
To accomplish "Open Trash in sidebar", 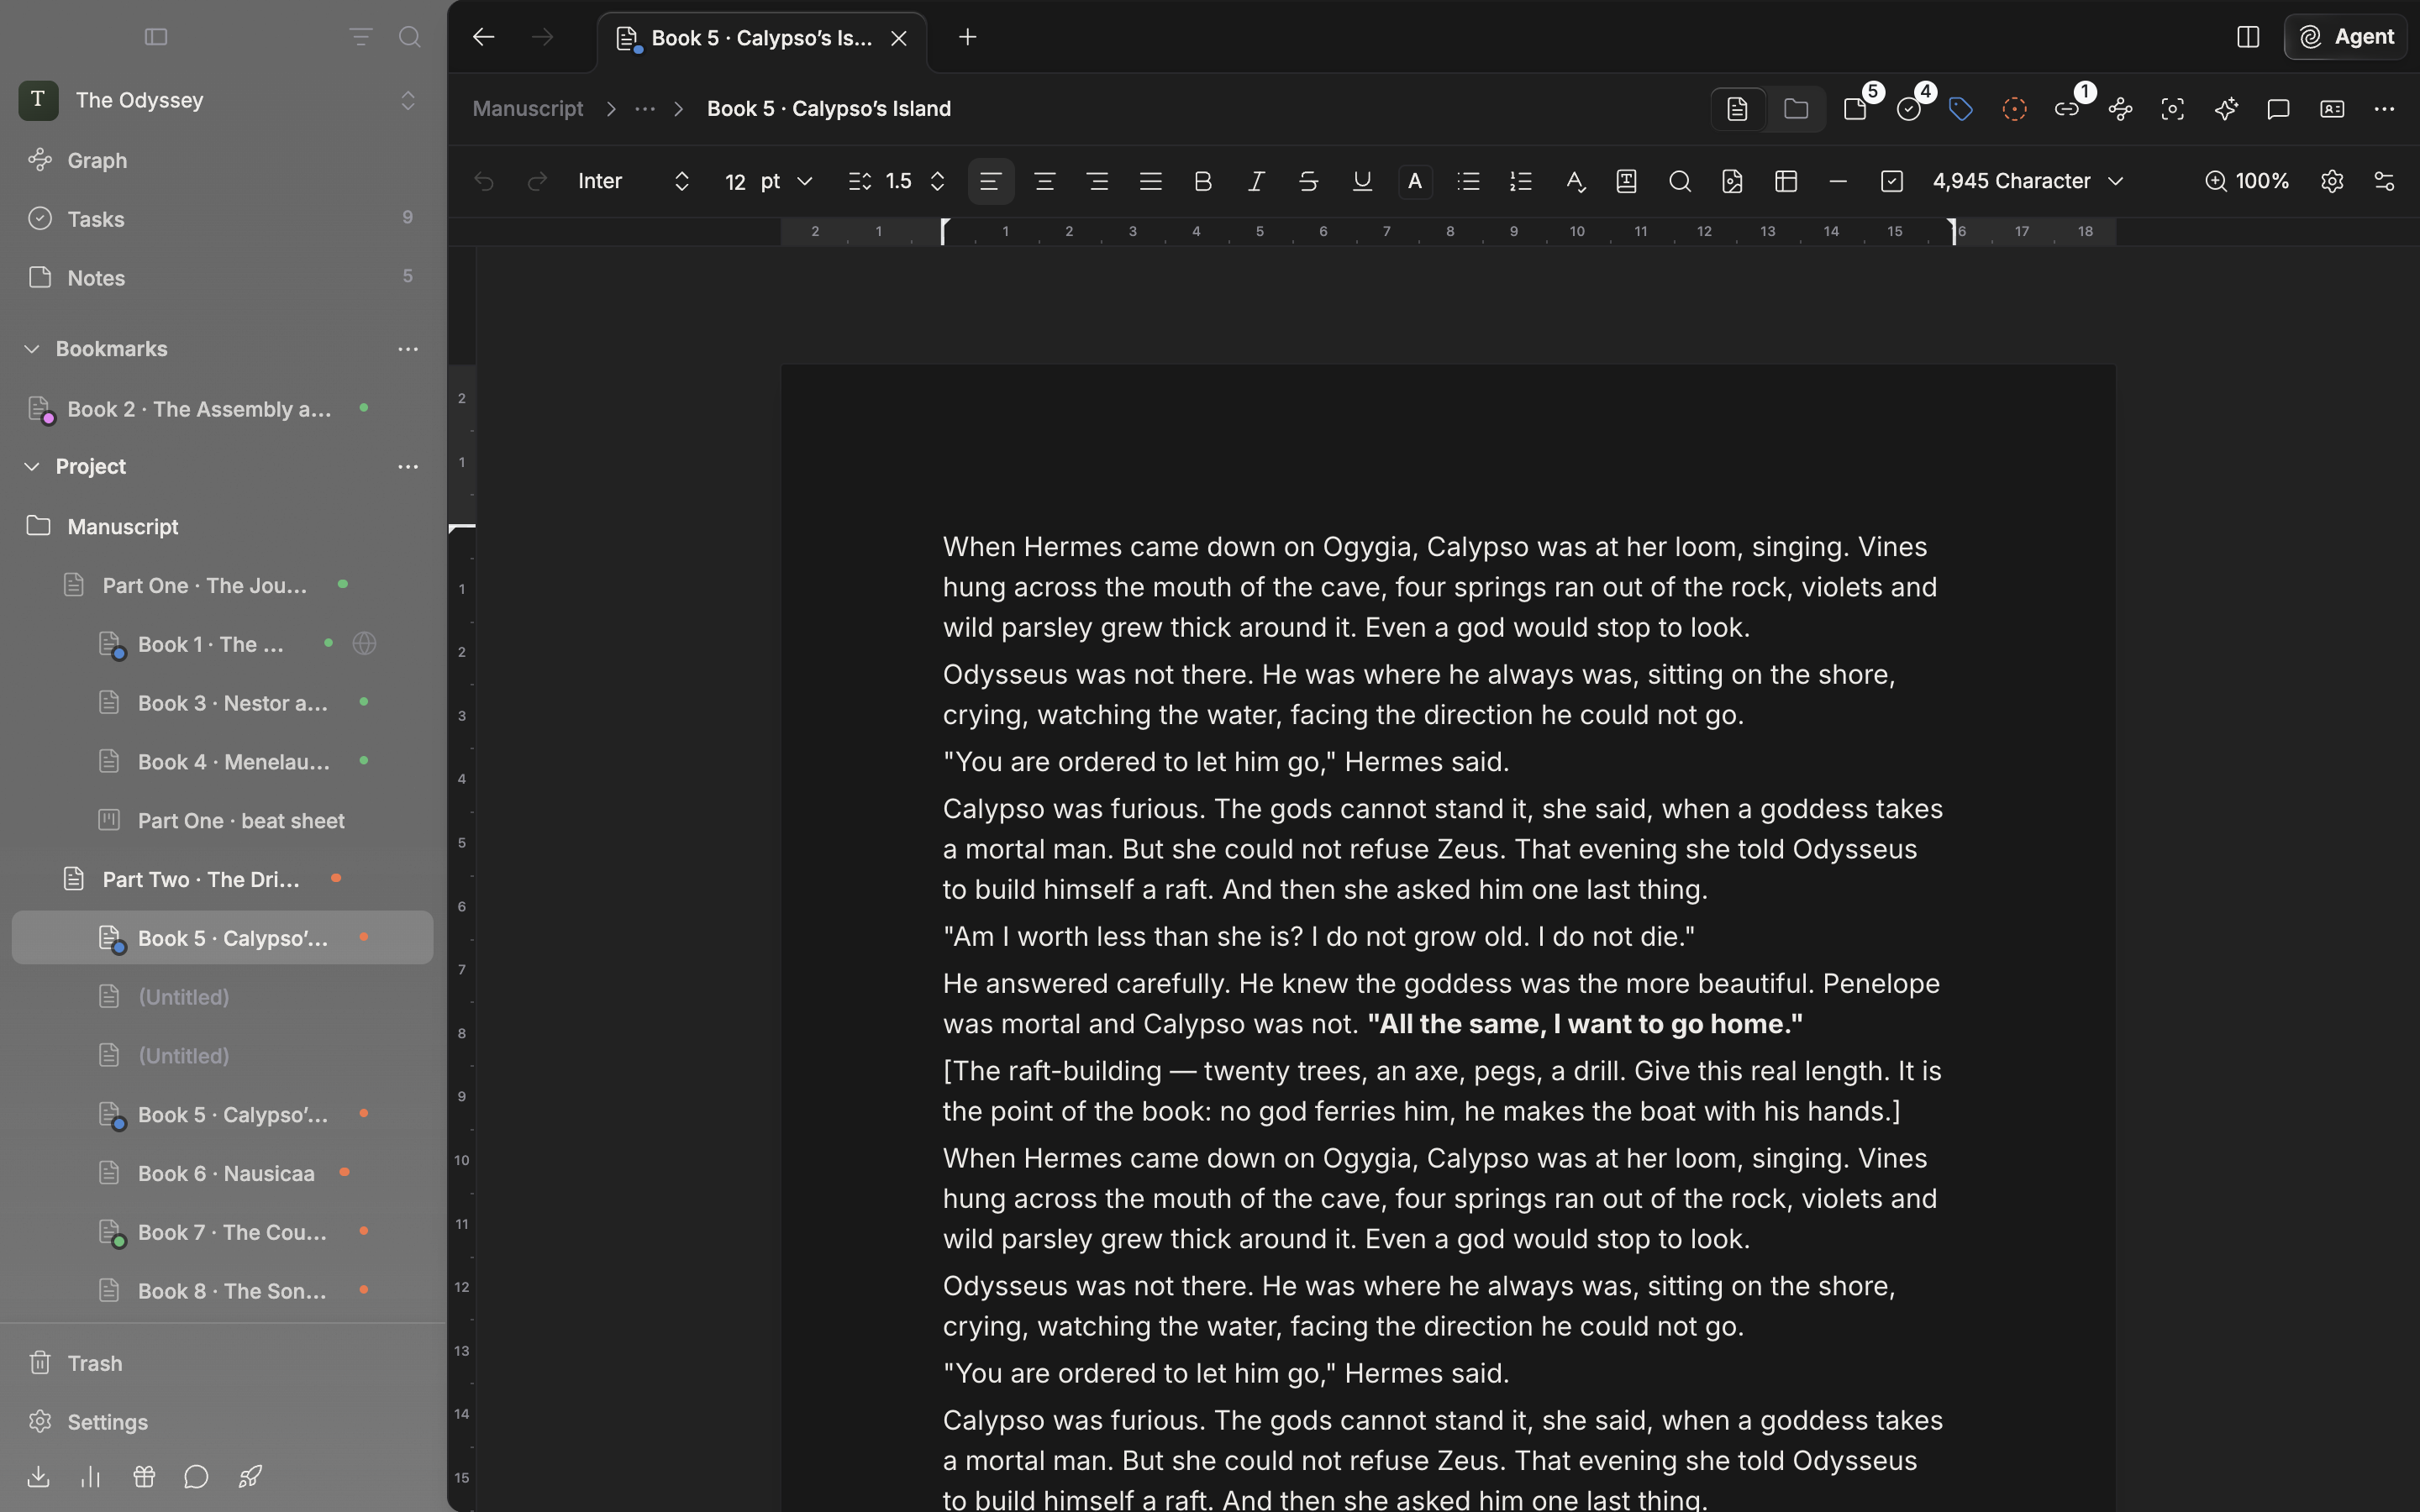I will 222,1363.
